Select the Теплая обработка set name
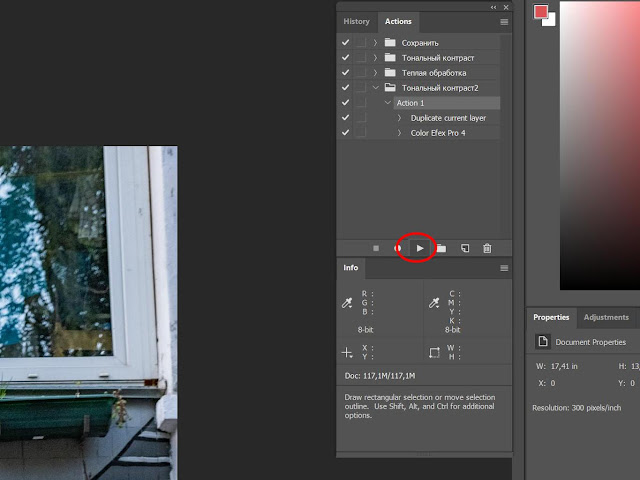Viewport: 640px width, 480px height. click(x=434, y=73)
